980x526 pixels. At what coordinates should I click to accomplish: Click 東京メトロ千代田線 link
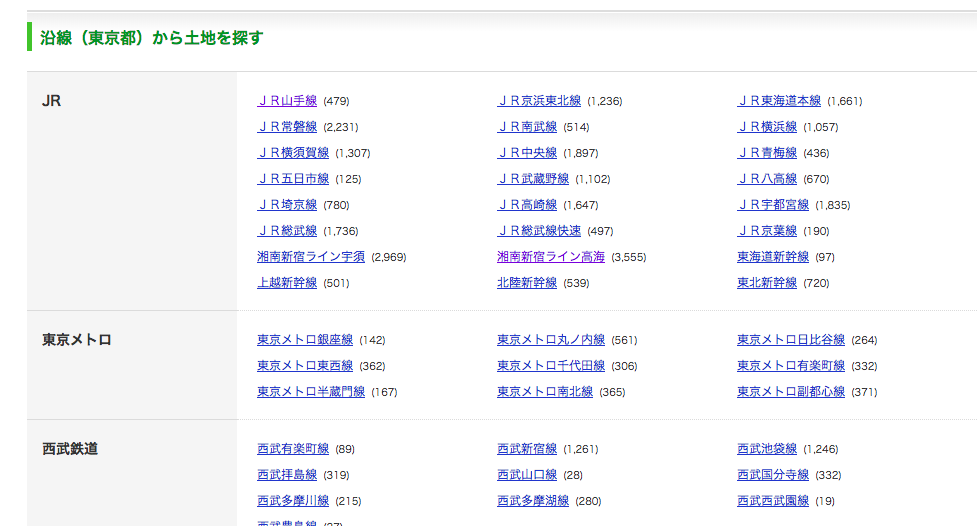point(551,366)
